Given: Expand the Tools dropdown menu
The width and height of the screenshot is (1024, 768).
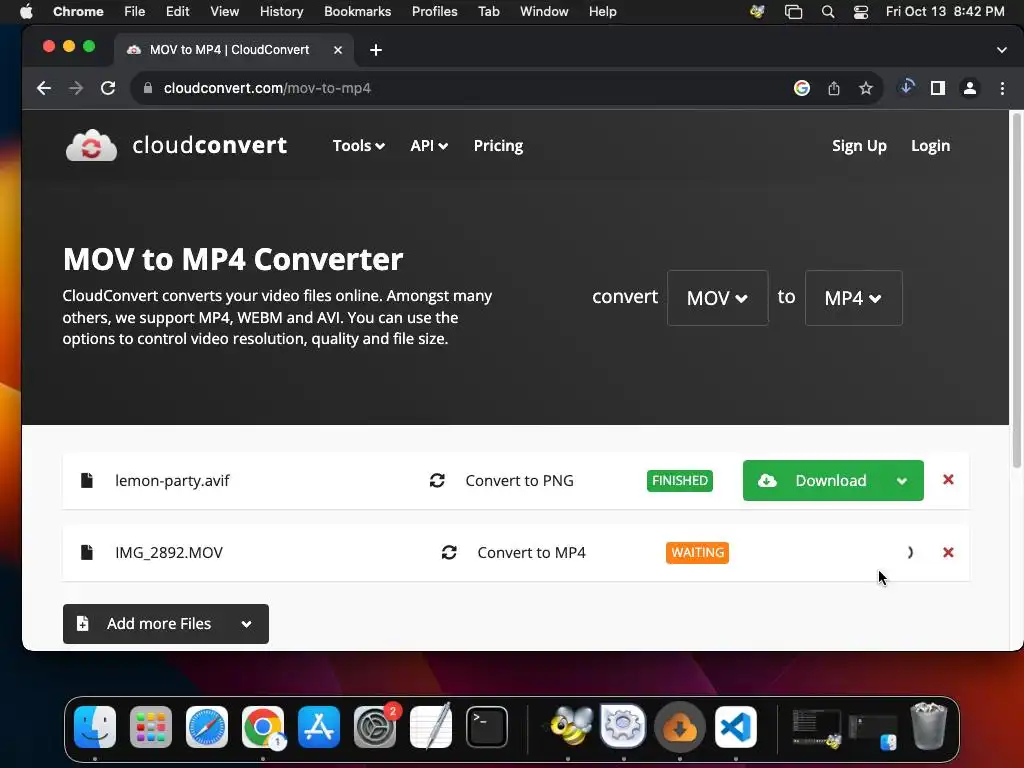Looking at the screenshot, I should tap(359, 146).
